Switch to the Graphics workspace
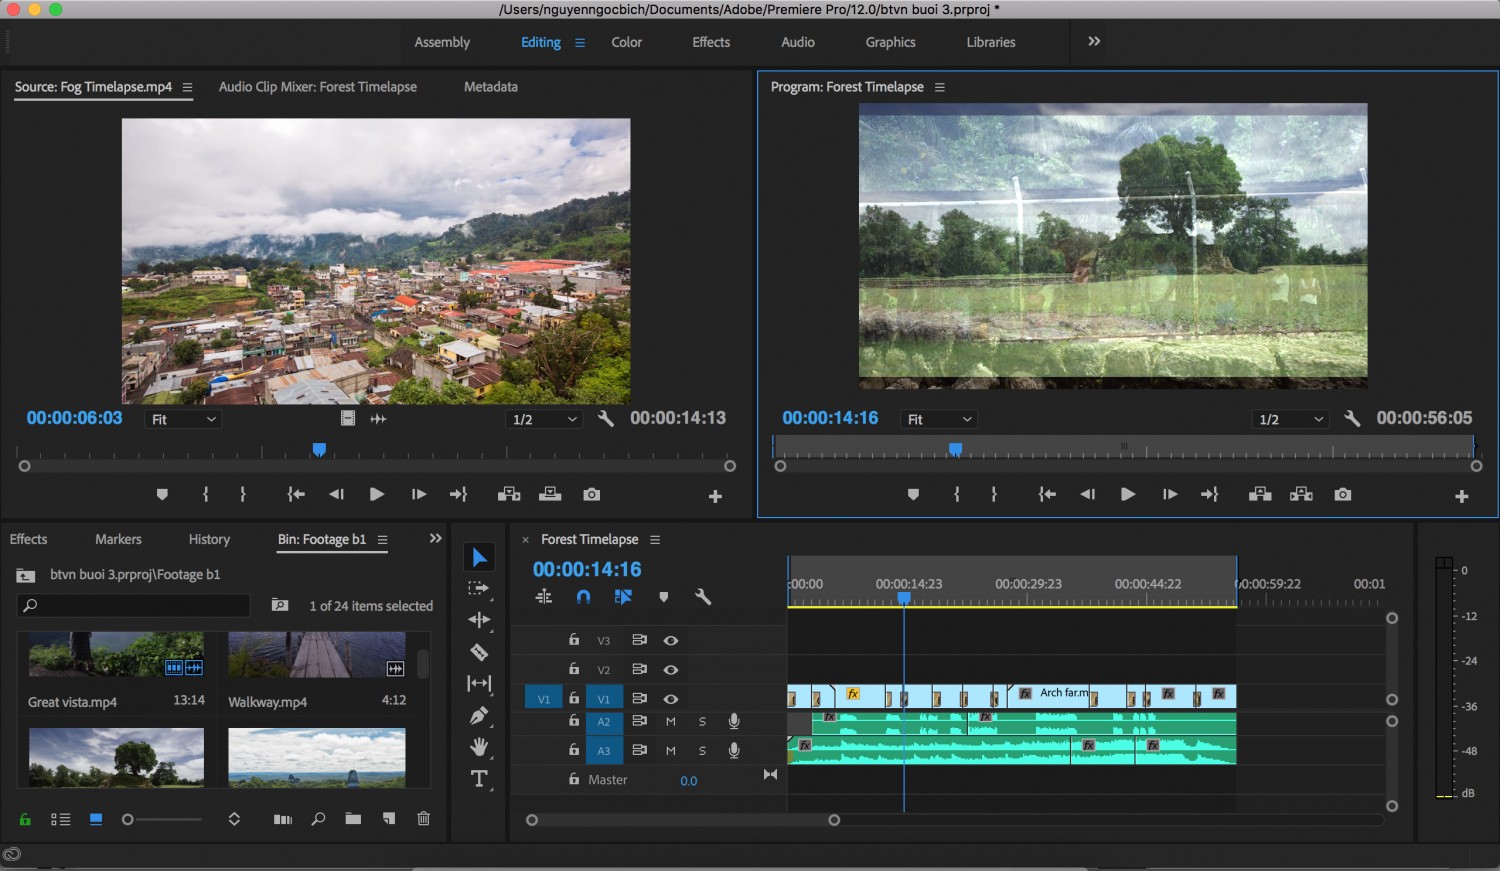 click(x=890, y=42)
